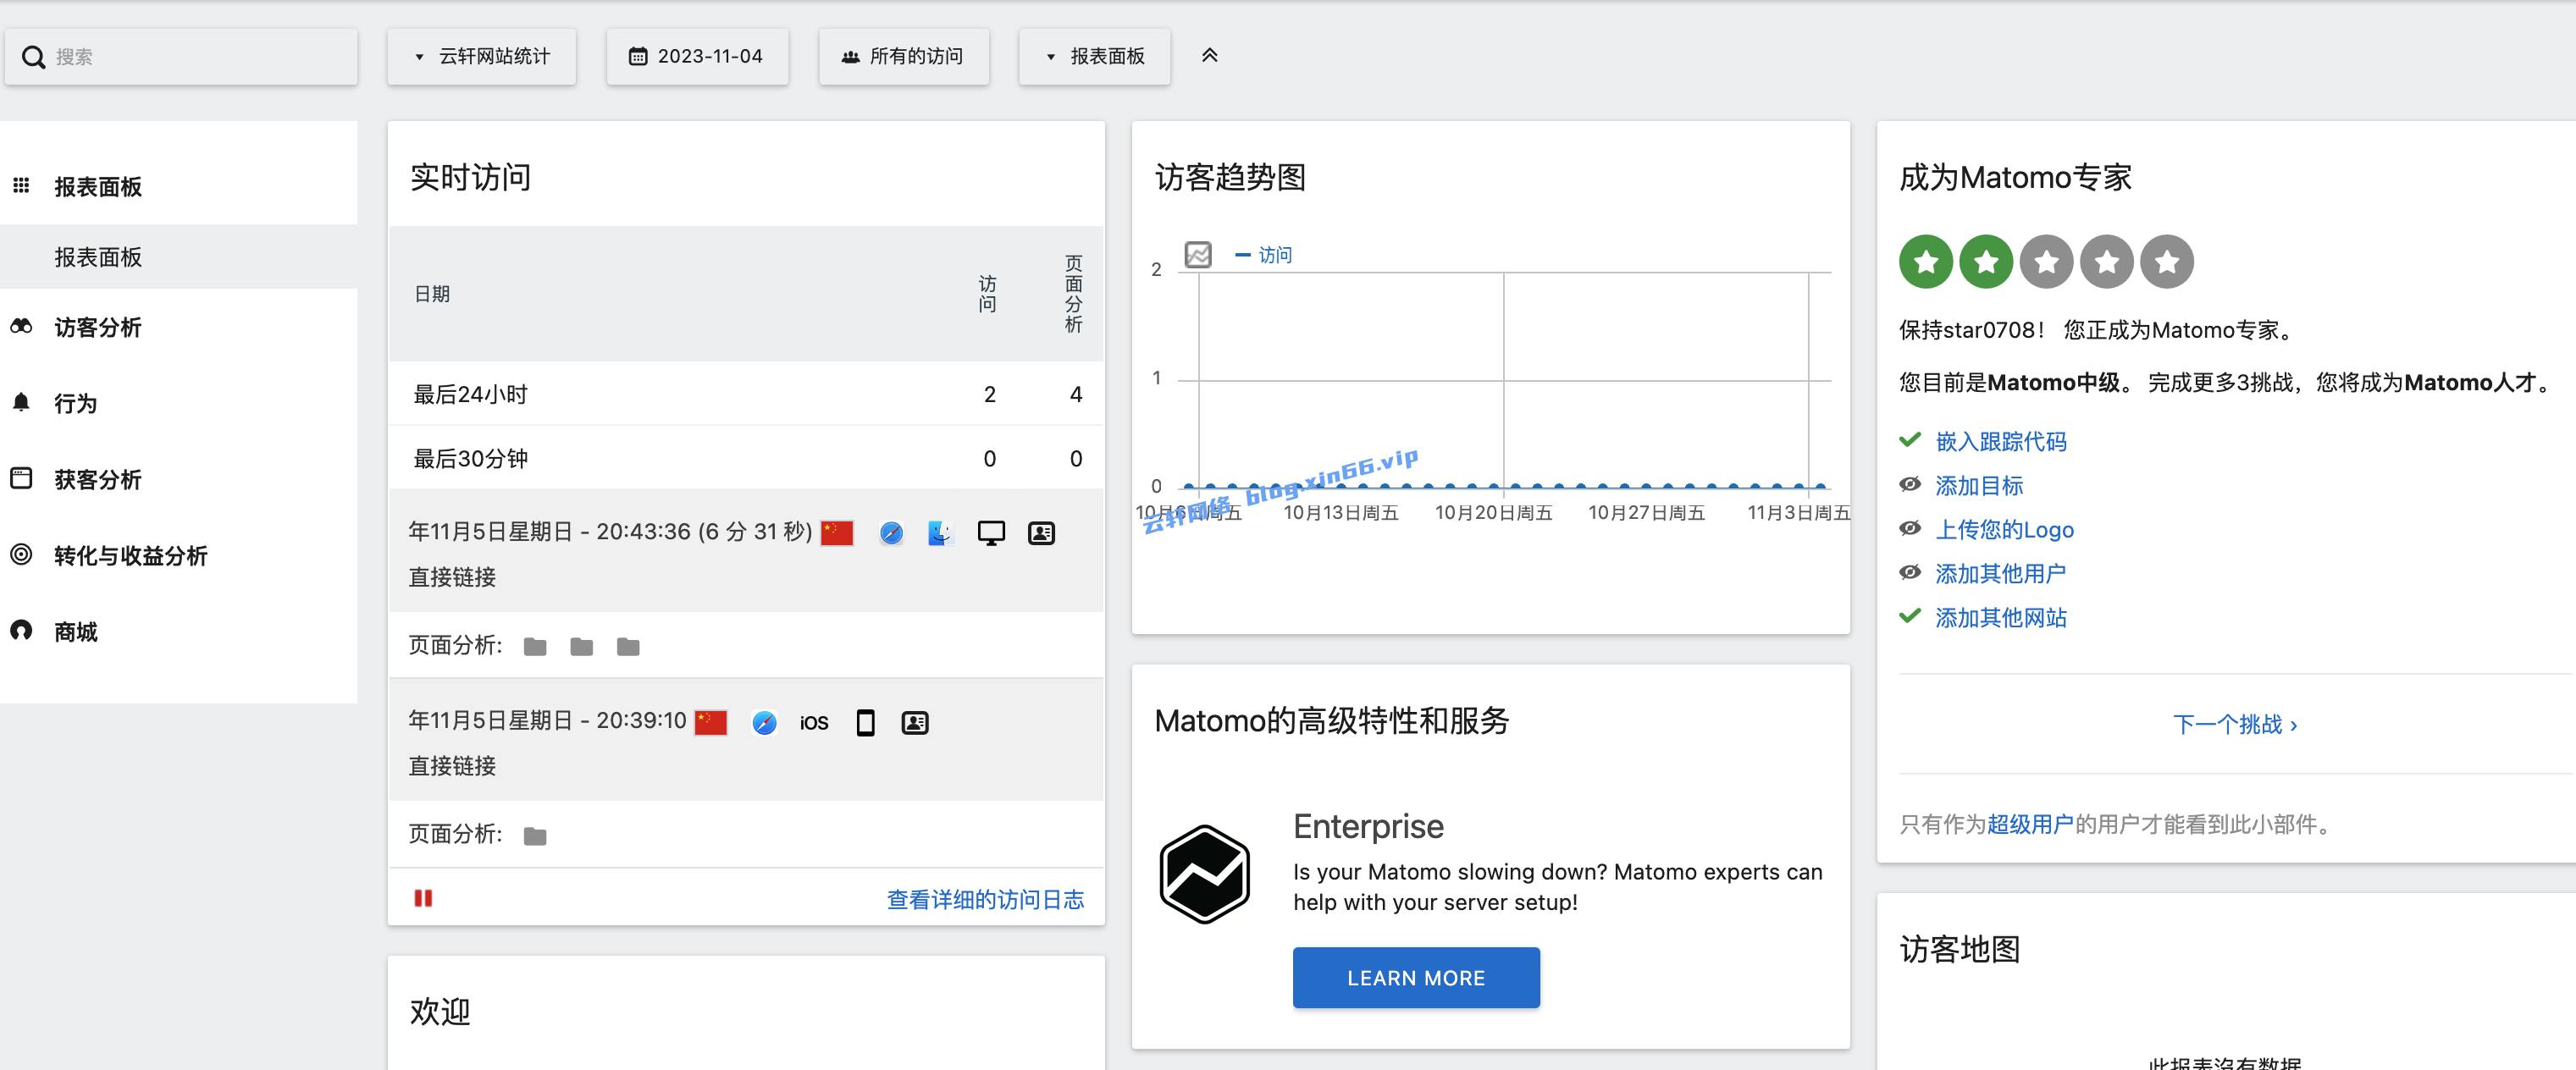Click second page folder icon of 20:43:36 visit

point(581,647)
